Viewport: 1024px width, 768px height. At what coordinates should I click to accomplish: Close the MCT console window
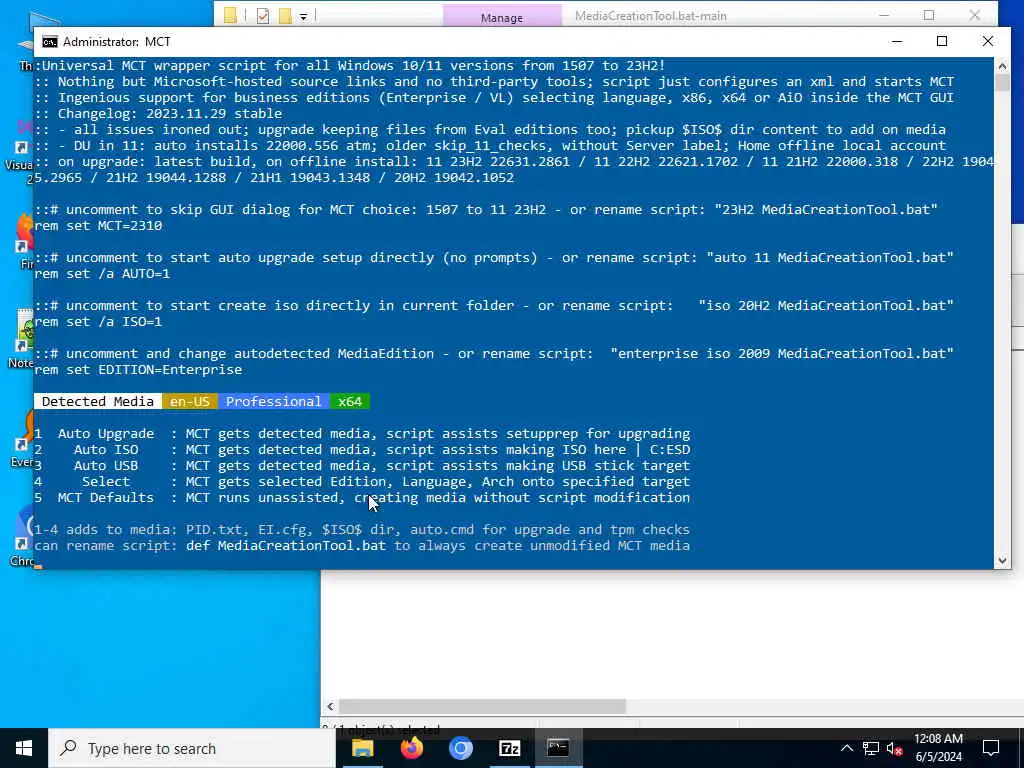987,42
